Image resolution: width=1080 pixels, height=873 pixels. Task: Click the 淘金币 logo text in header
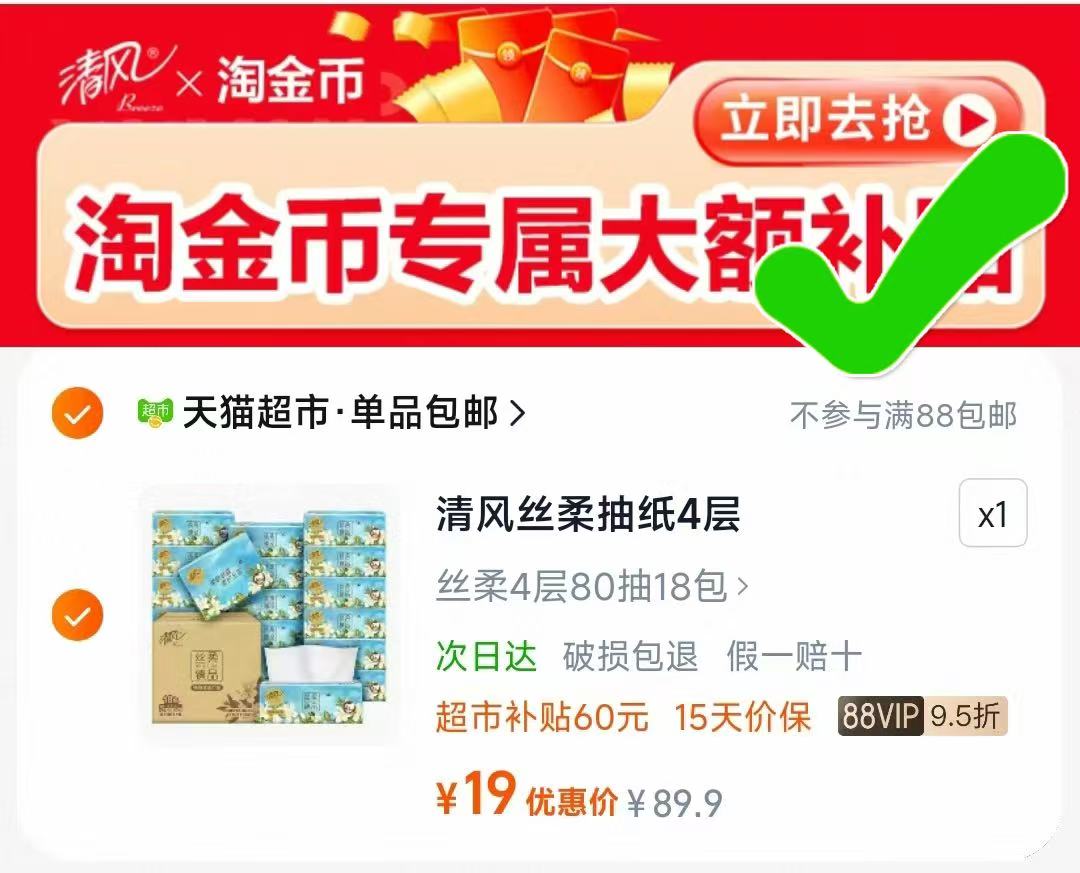(290, 81)
